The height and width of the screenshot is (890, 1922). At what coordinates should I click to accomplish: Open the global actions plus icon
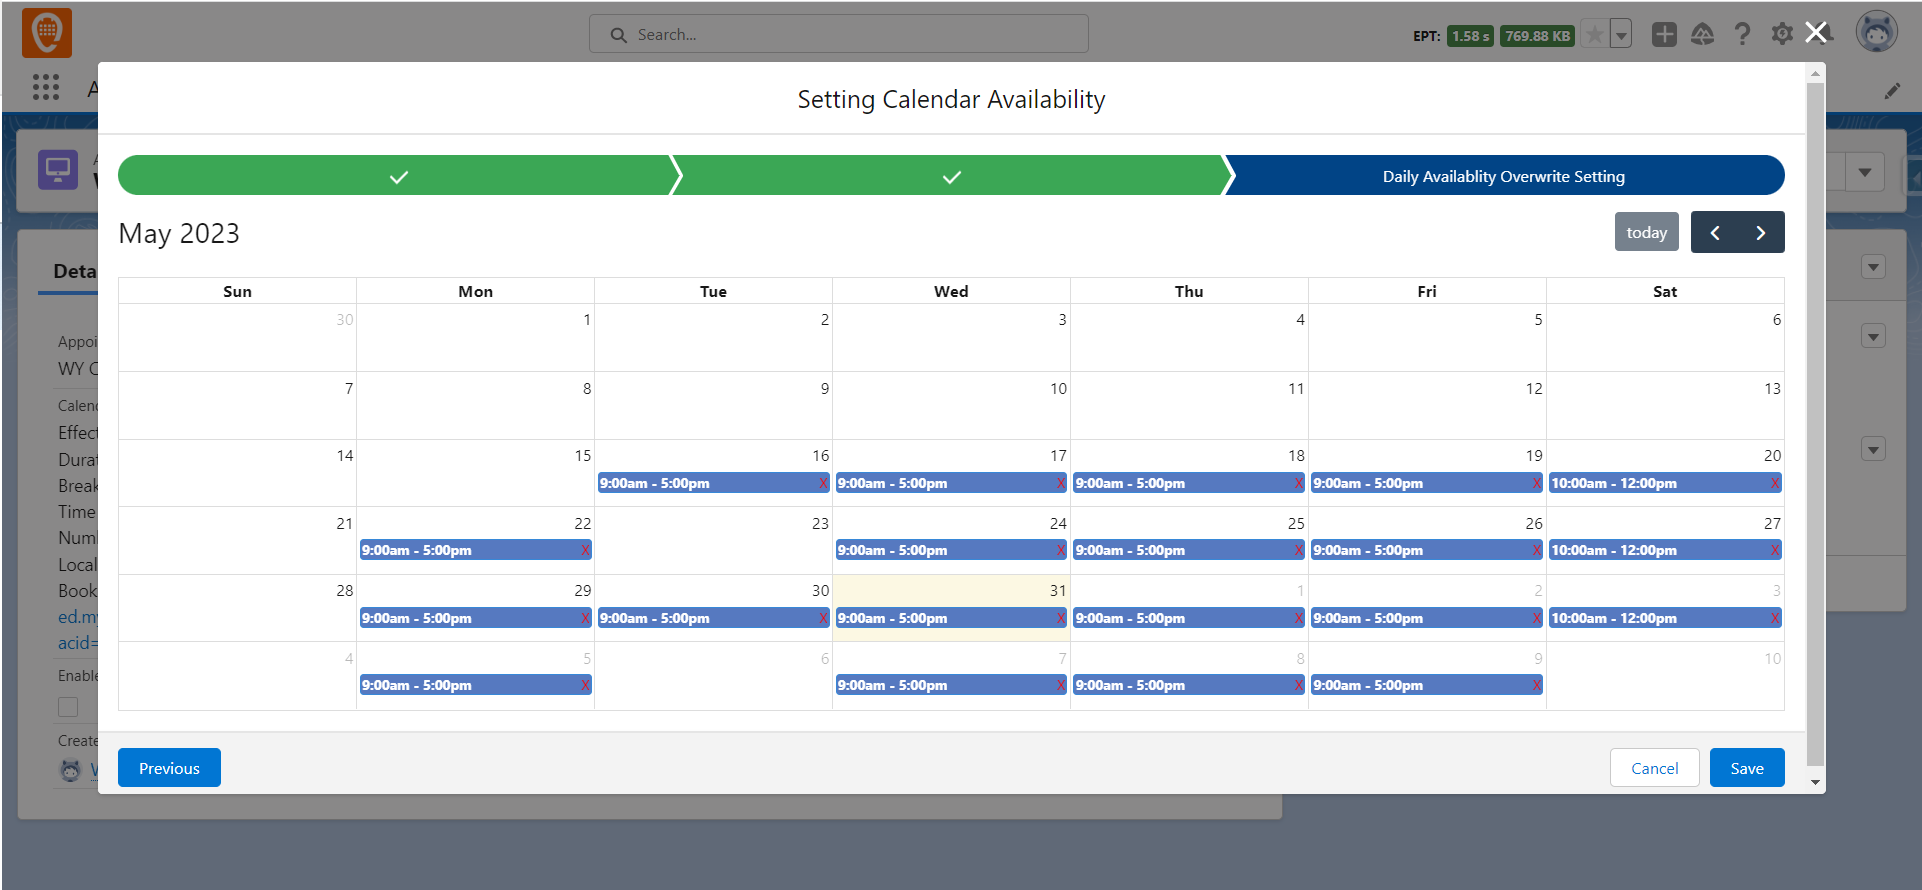coord(1664,35)
